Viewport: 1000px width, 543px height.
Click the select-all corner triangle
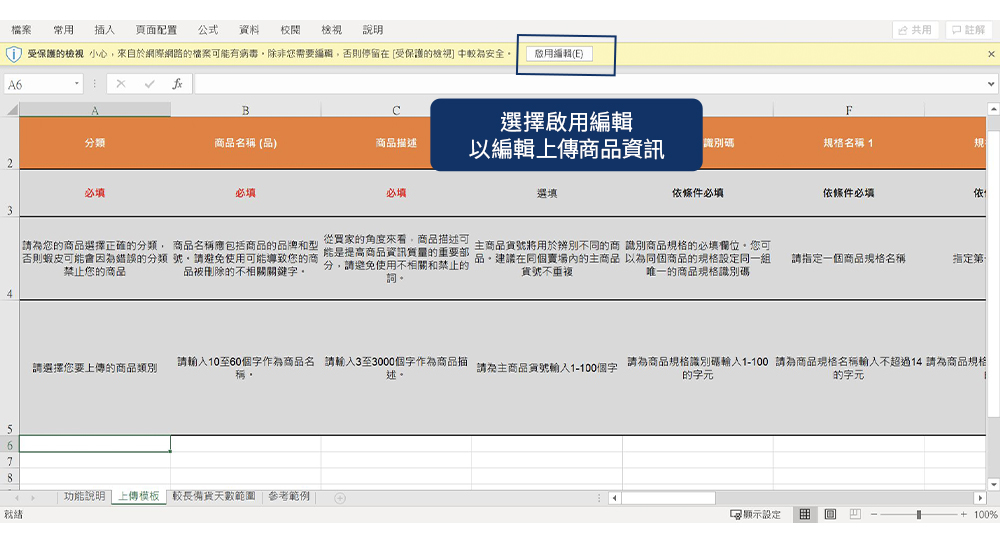coord(12,110)
